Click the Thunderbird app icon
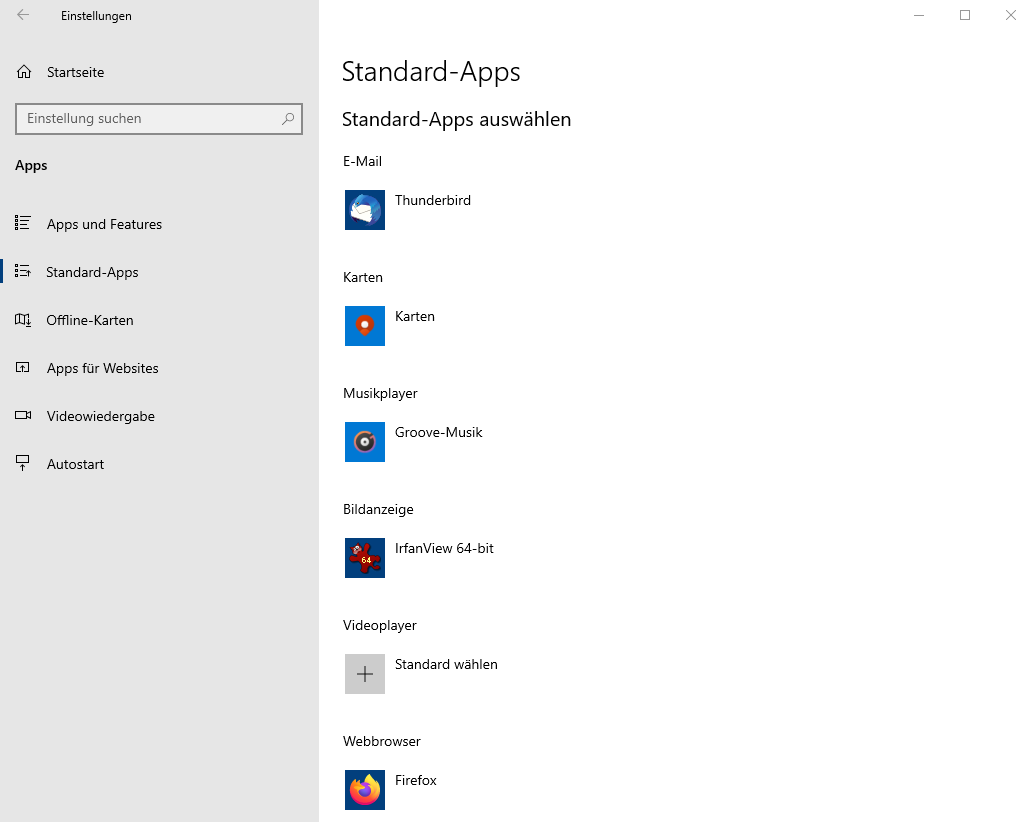The height and width of the screenshot is (822, 1030). pos(365,210)
